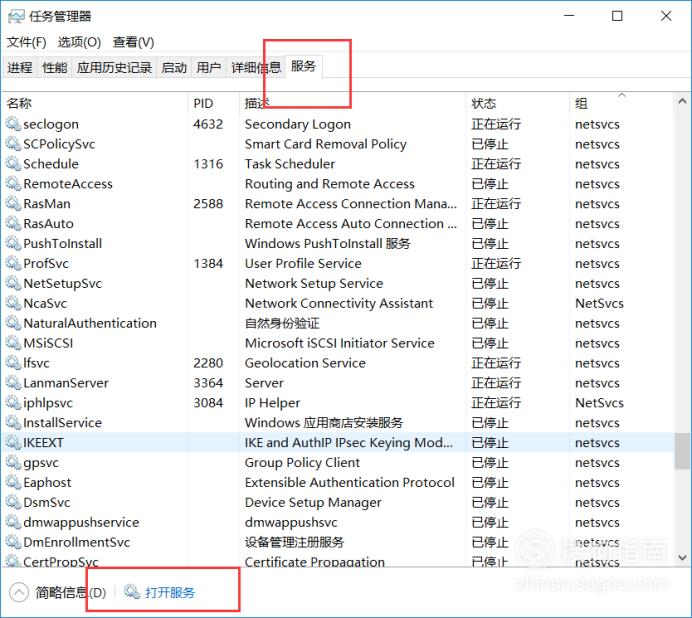Image resolution: width=692 pixels, height=618 pixels.
Task: Click the vertical scrollbar thumb
Action: coord(682,451)
